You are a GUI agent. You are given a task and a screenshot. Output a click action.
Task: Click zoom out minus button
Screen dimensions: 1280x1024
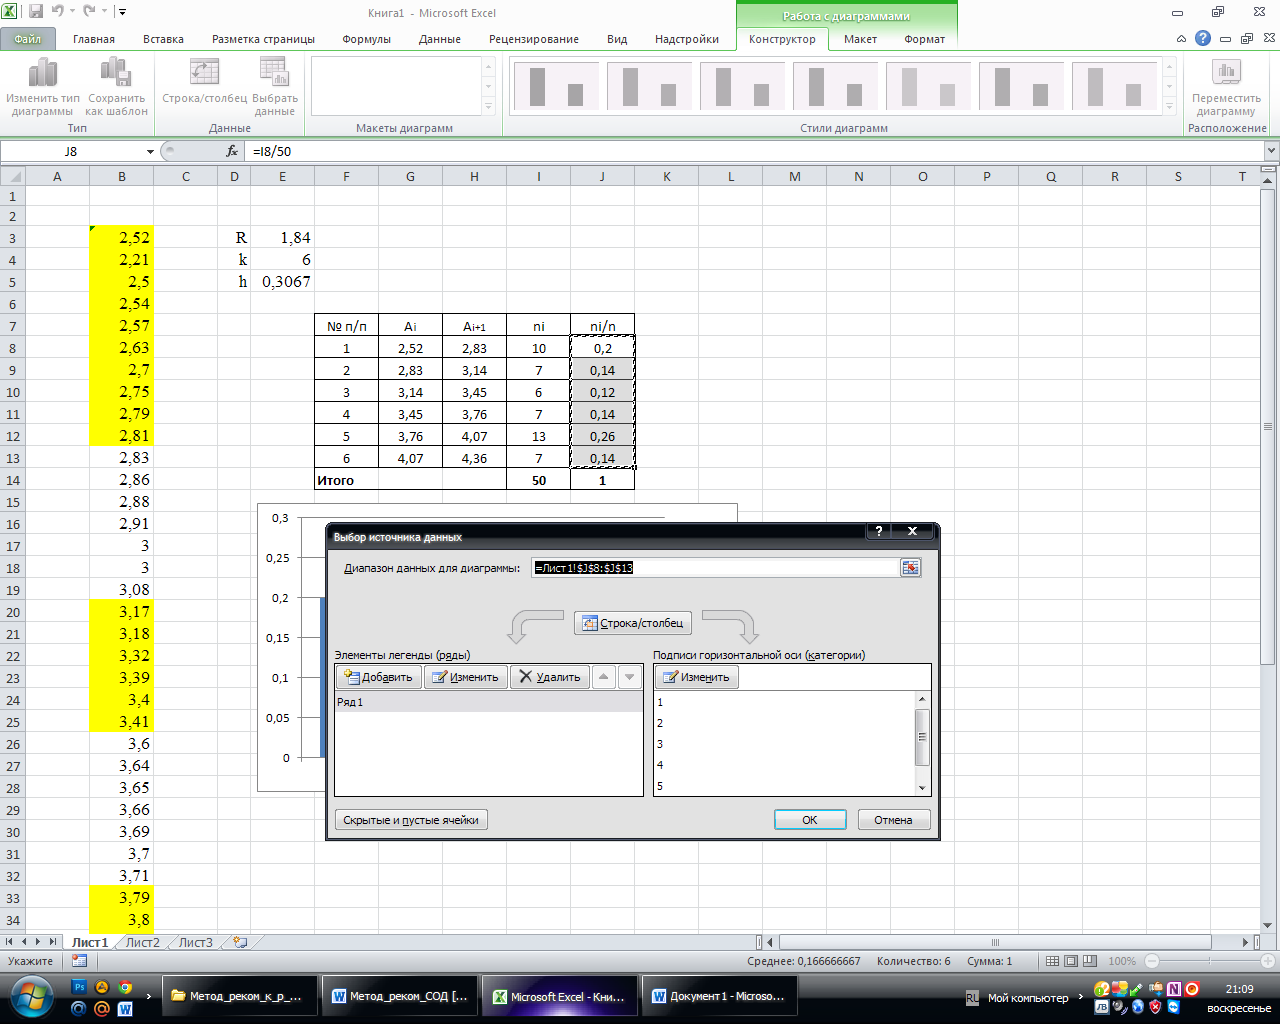1152,961
